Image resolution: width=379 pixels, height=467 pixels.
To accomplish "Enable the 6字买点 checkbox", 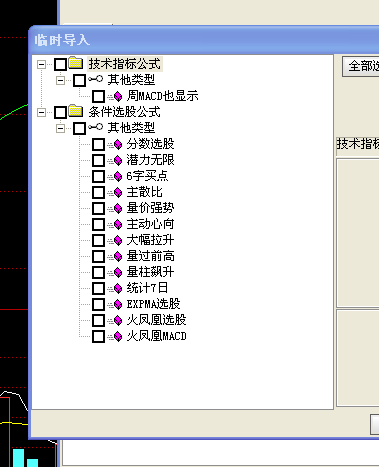I will 98,176.
